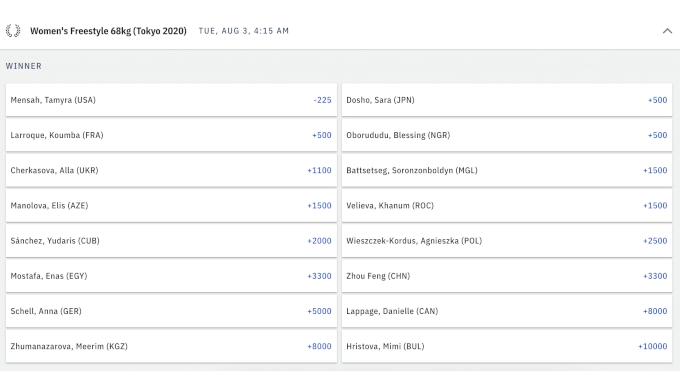The image size is (680, 382).
Task: Select Mostafa, Enas (EGY) +3300
Action: point(171,276)
